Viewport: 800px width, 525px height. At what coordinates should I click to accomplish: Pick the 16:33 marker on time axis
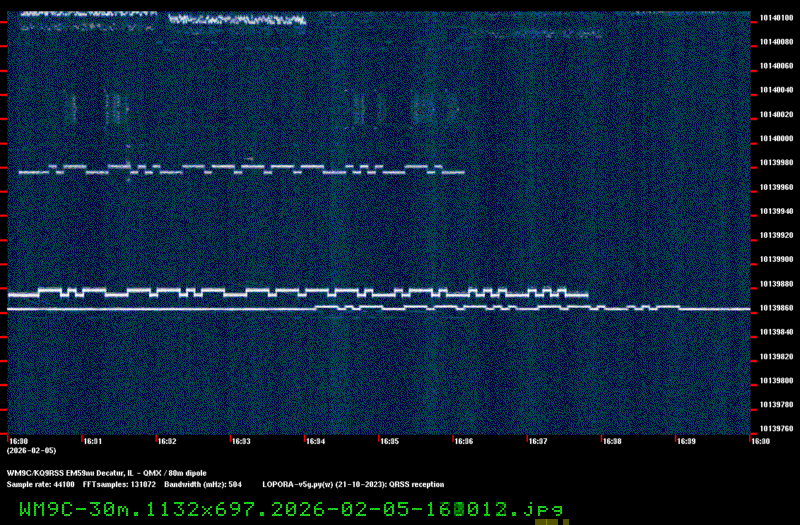click(x=241, y=441)
